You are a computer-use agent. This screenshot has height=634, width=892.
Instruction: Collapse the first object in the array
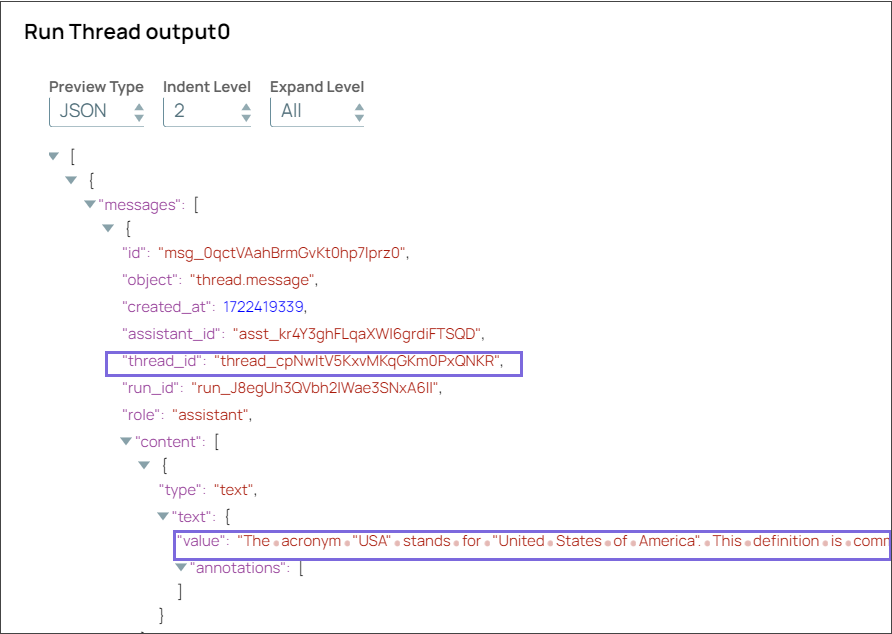[x=71, y=180]
